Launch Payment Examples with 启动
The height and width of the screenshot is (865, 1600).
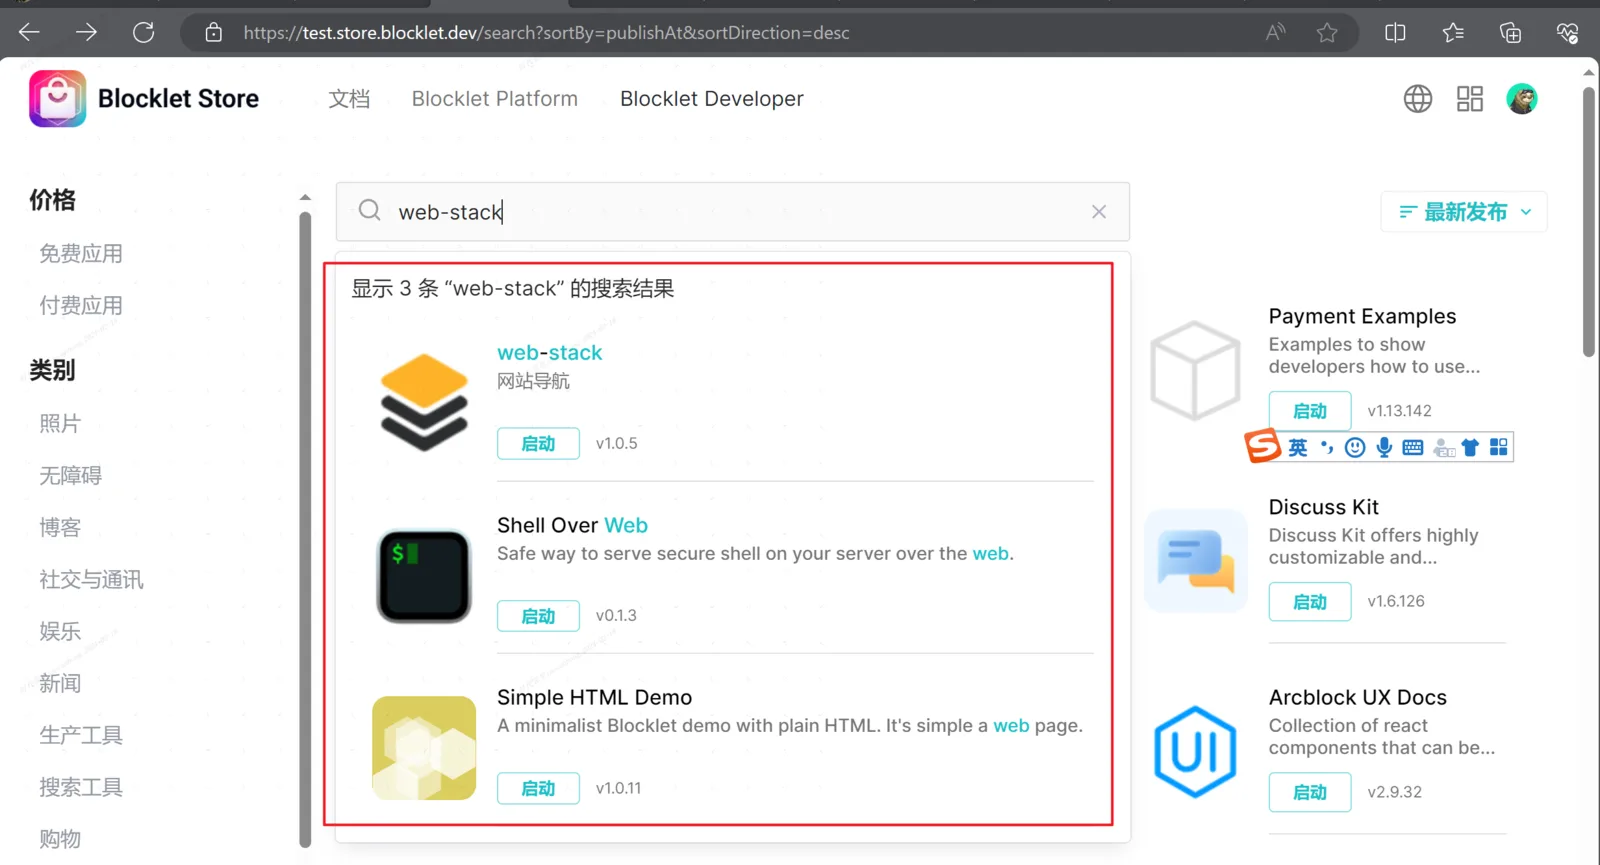tap(1310, 411)
